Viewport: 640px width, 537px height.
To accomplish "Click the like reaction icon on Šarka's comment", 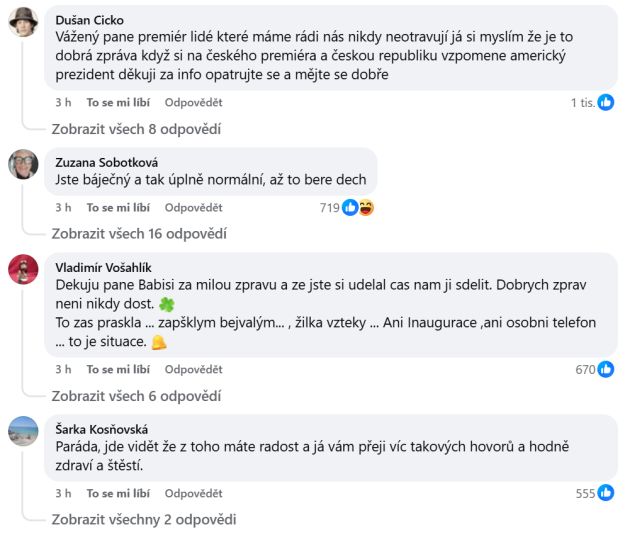I will [x=606, y=493].
